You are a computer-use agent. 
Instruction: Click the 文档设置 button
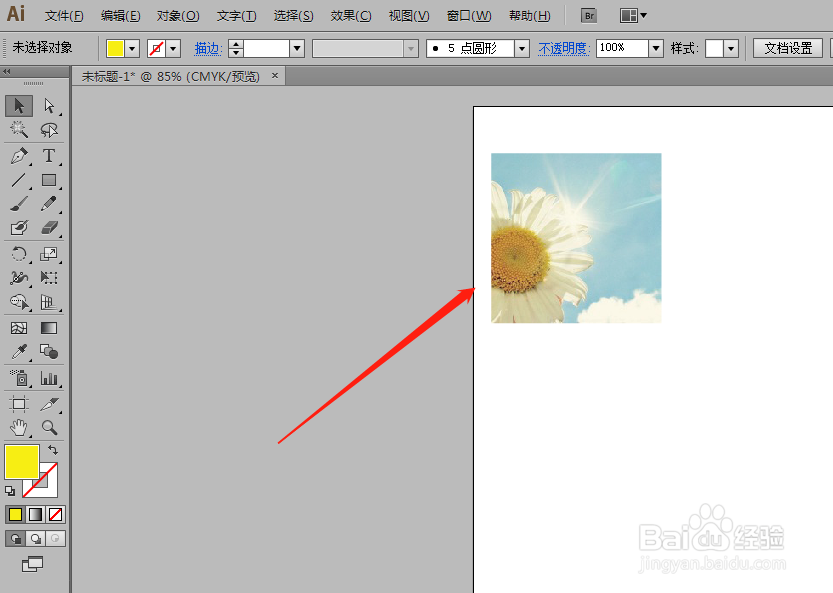click(788, 48)
